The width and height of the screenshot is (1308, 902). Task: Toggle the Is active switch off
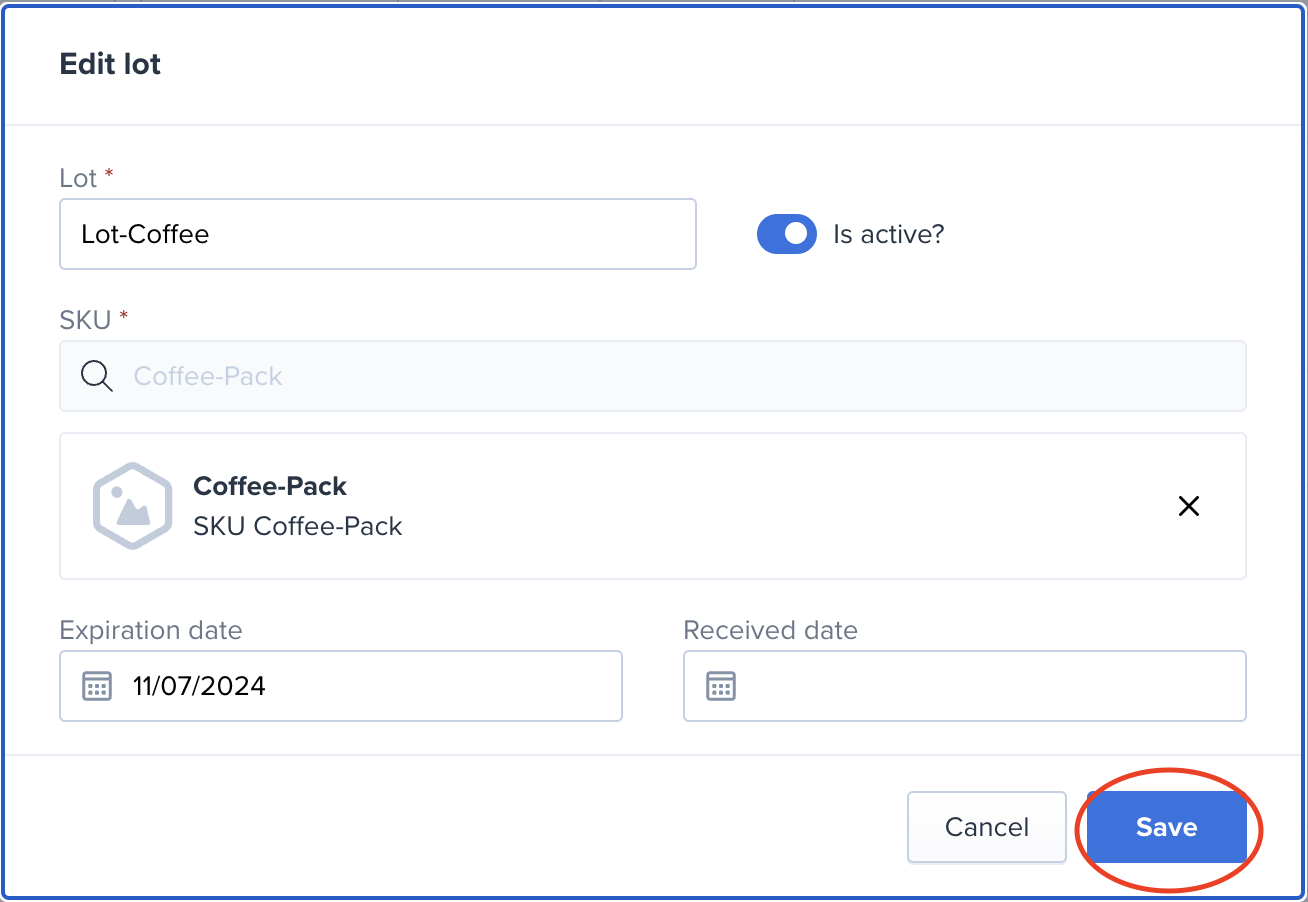(x=787, y=234)
